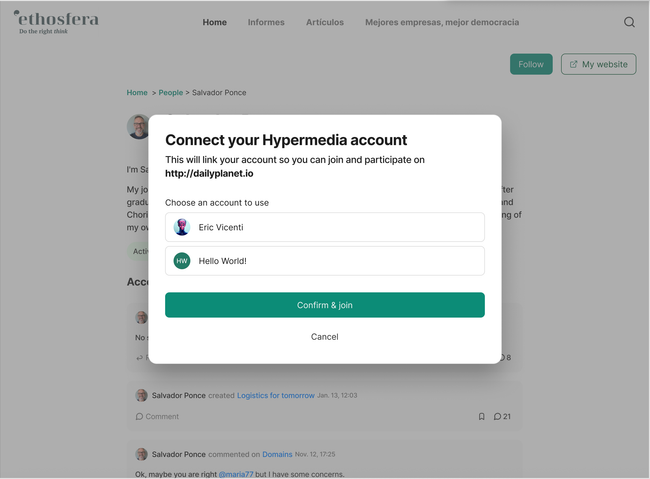Click the bookmark icon on Logistics post
Screen dimensions: 650x479
coord(481,417)
